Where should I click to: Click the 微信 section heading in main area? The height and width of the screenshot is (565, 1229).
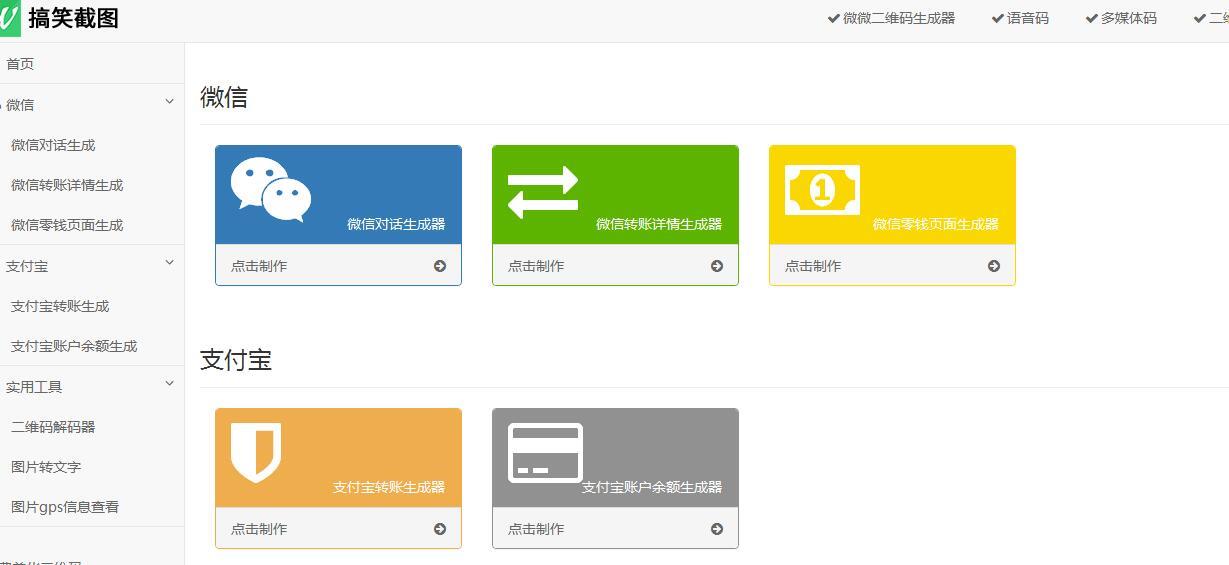(x=224, y=97)
